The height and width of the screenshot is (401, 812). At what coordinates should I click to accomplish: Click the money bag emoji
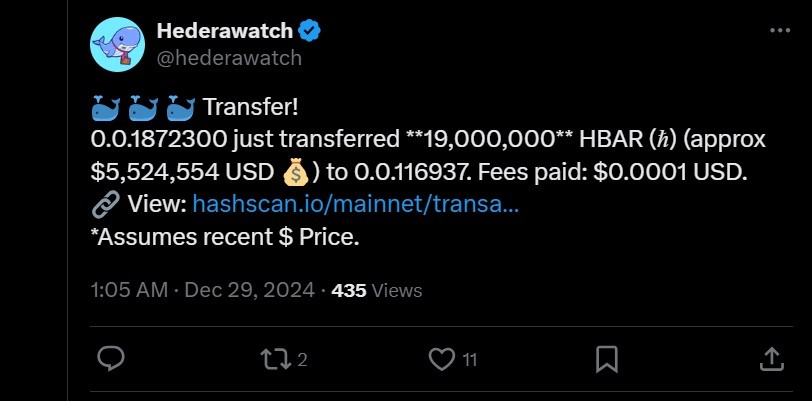point(295,171)
